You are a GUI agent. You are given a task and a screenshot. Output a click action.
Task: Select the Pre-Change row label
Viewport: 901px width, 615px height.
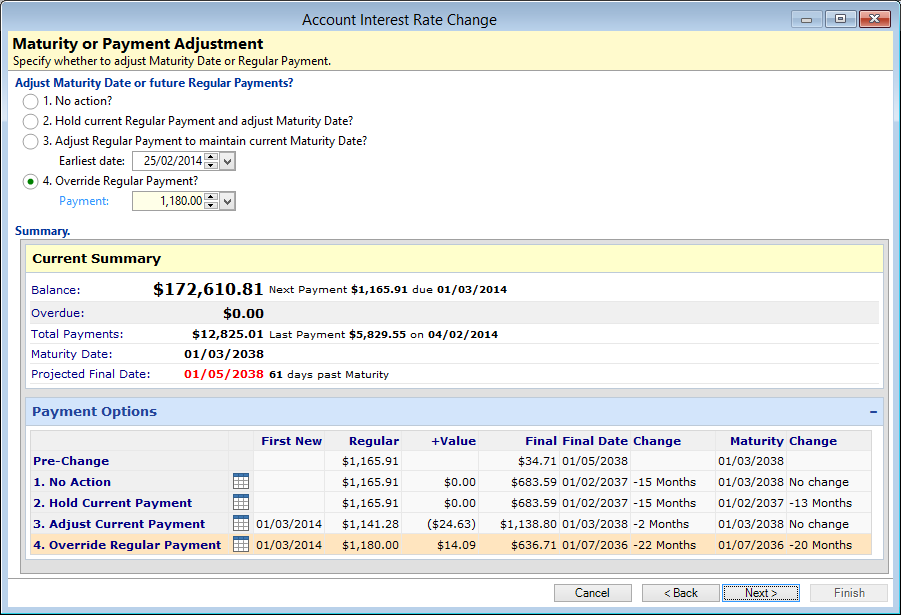71,461
